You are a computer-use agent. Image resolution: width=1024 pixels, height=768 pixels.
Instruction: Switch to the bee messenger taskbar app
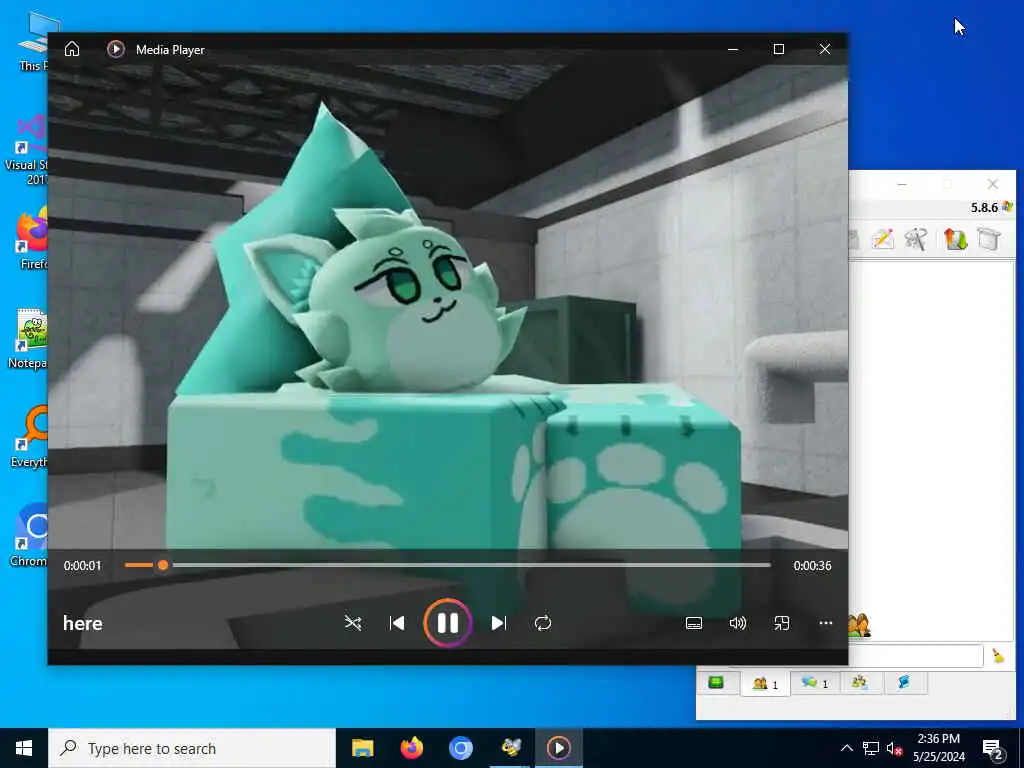click(x=510, y=748)
